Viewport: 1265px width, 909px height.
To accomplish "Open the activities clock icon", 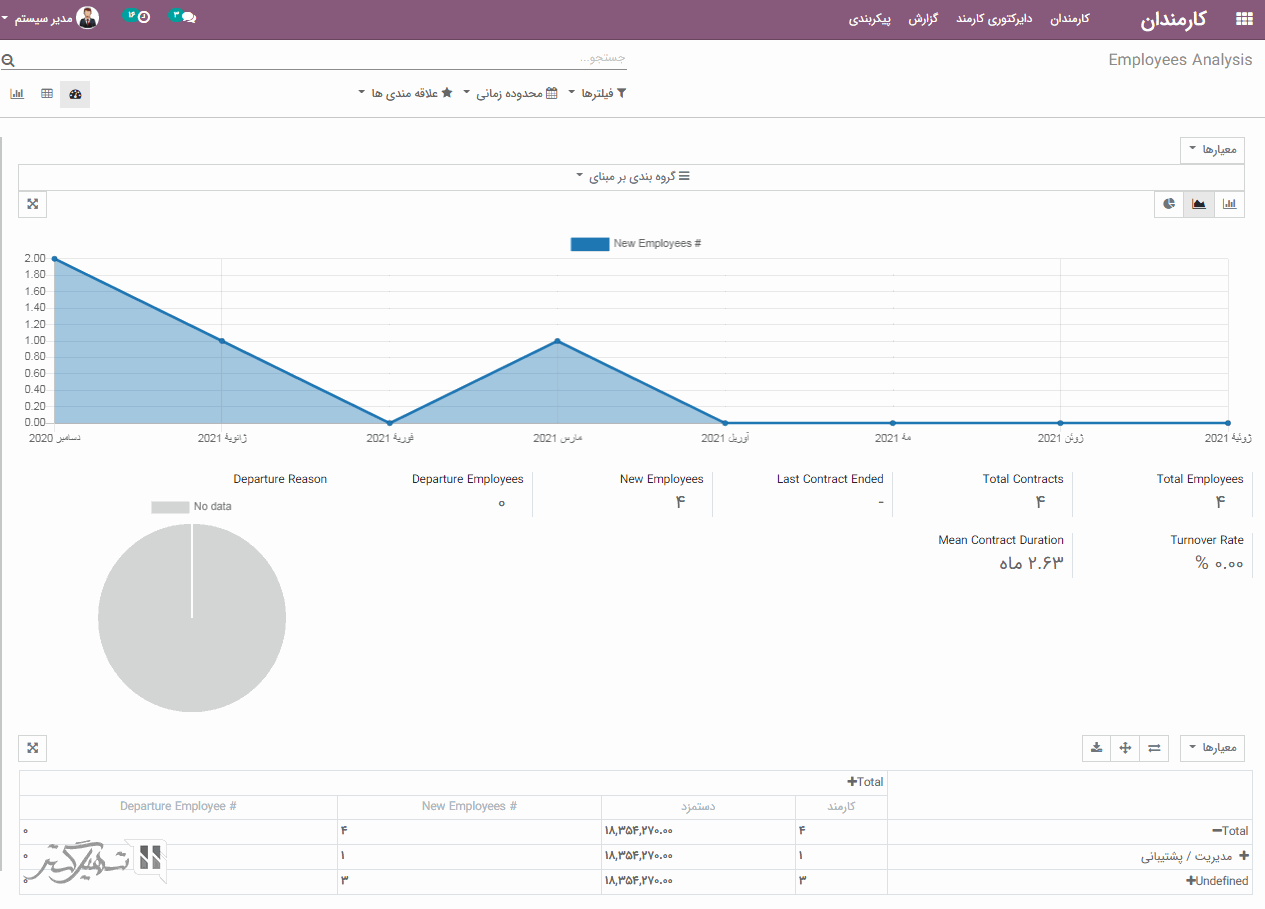I will click(x=142, y=18).
